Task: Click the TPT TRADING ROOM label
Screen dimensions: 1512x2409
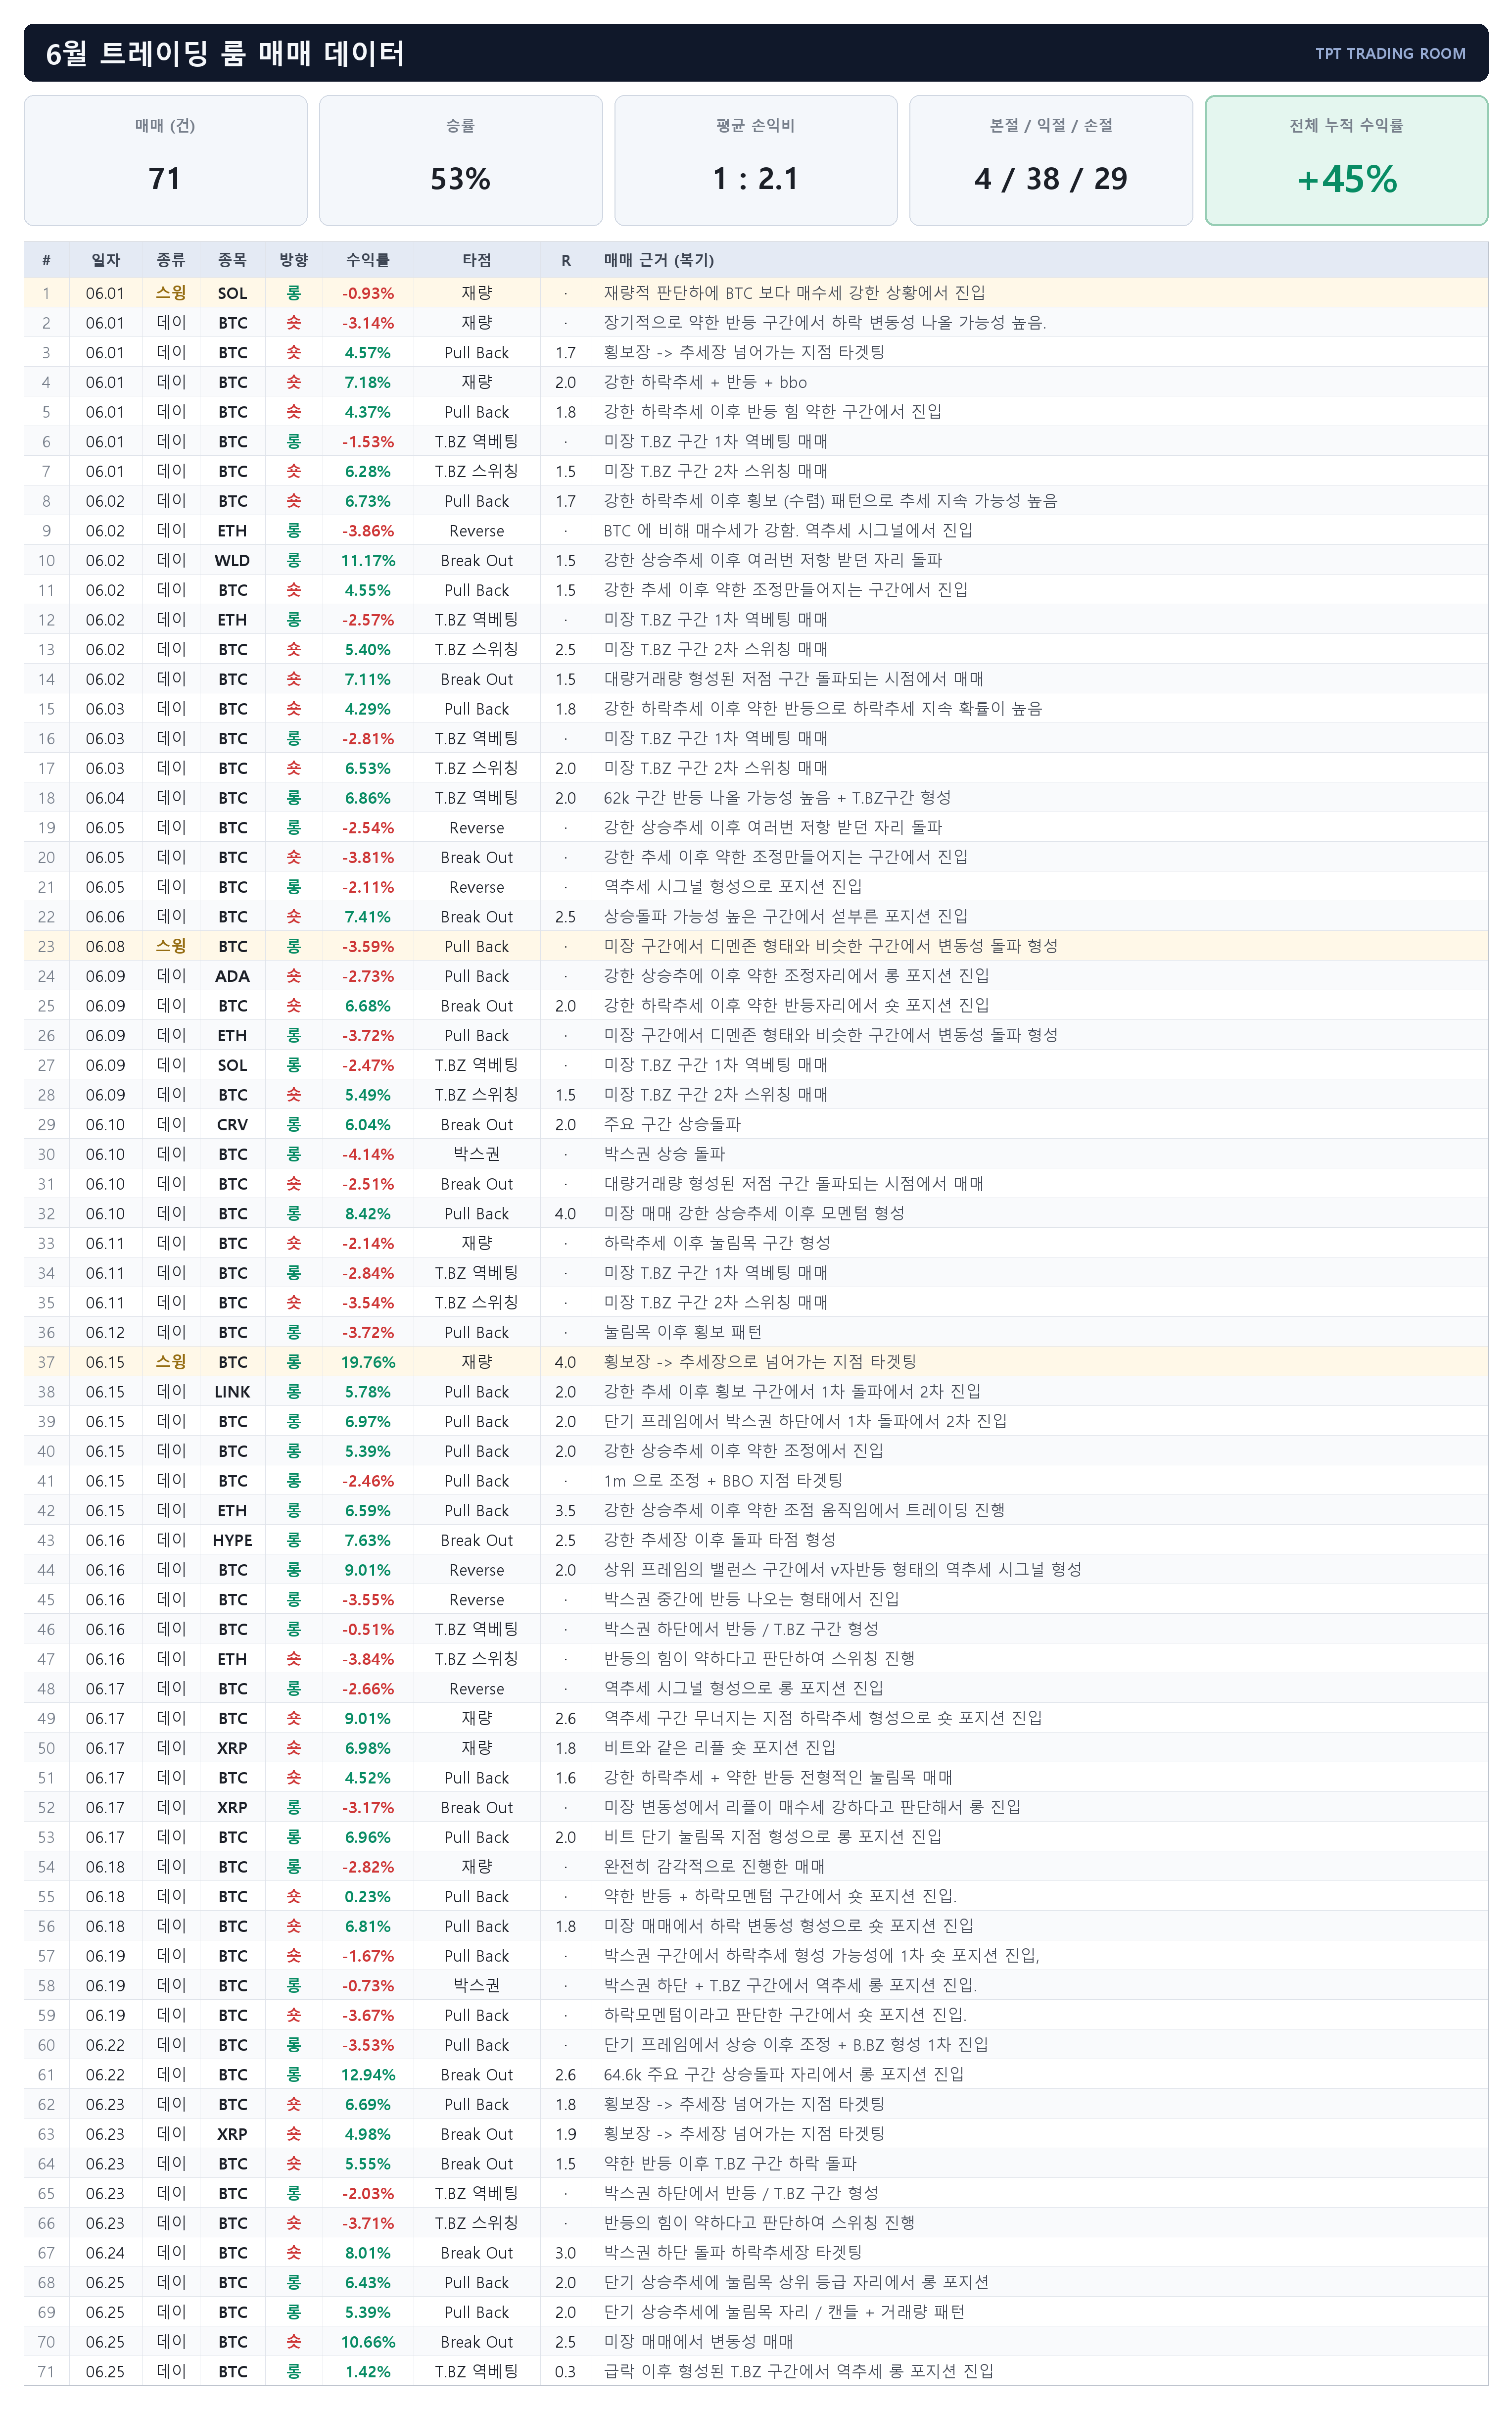Action: [x=1390, y=54]
